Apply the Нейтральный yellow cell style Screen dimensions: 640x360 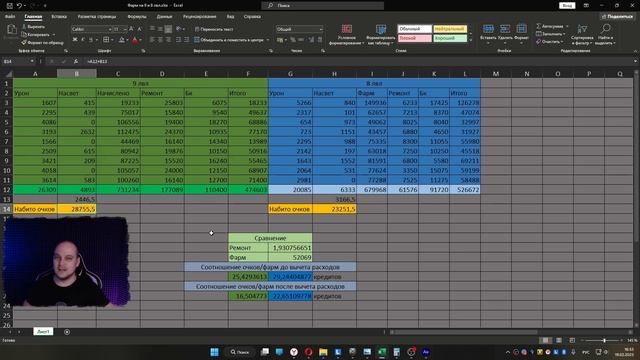coord(450,29)
